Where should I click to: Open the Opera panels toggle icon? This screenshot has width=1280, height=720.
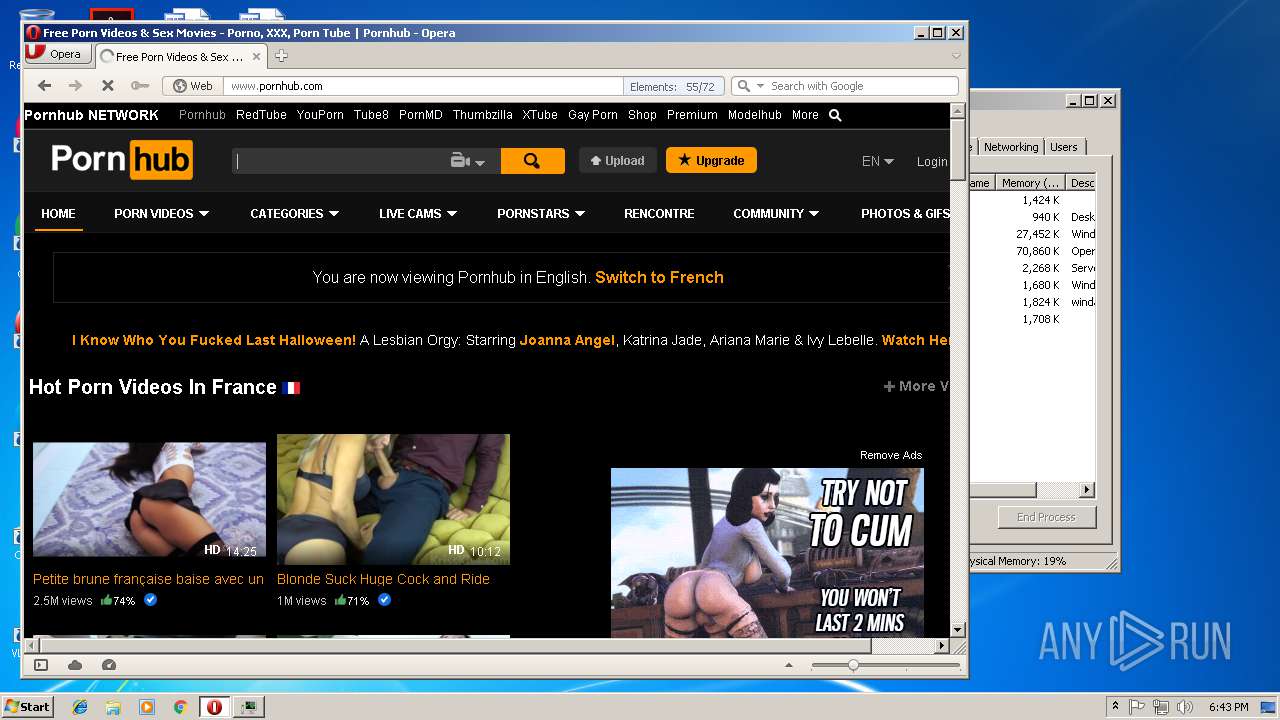coord(41,665)
